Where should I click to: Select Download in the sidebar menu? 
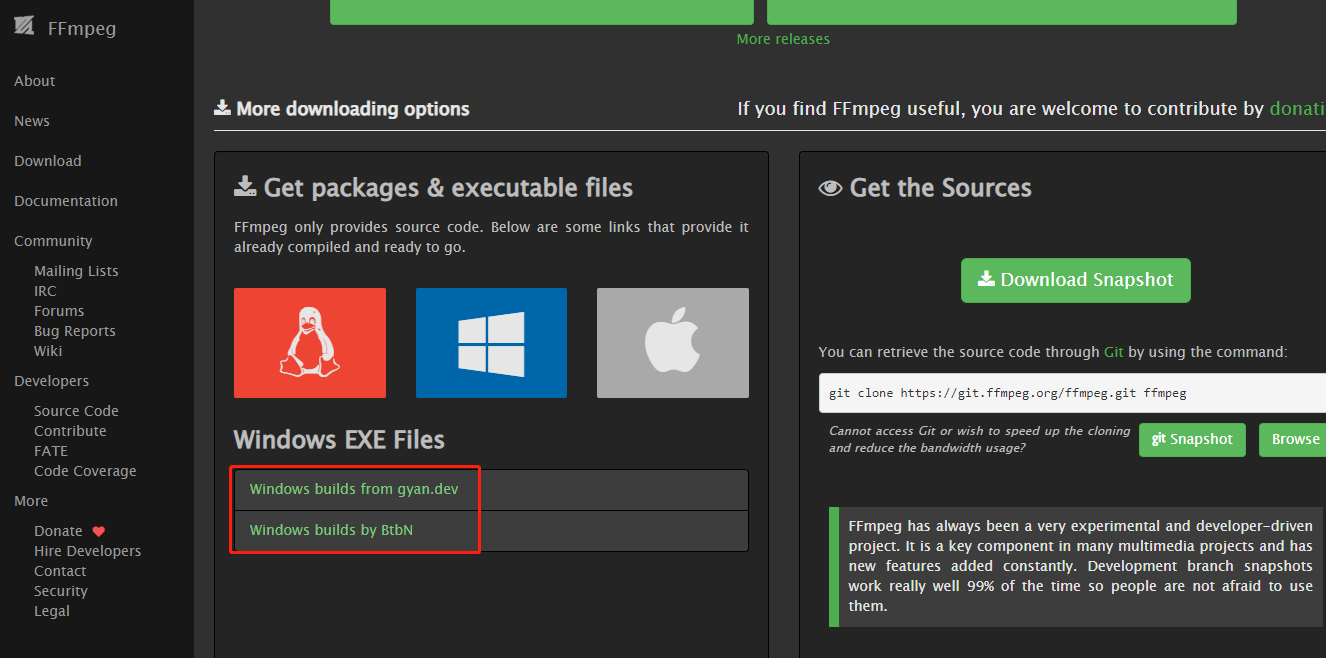point(47,160)
